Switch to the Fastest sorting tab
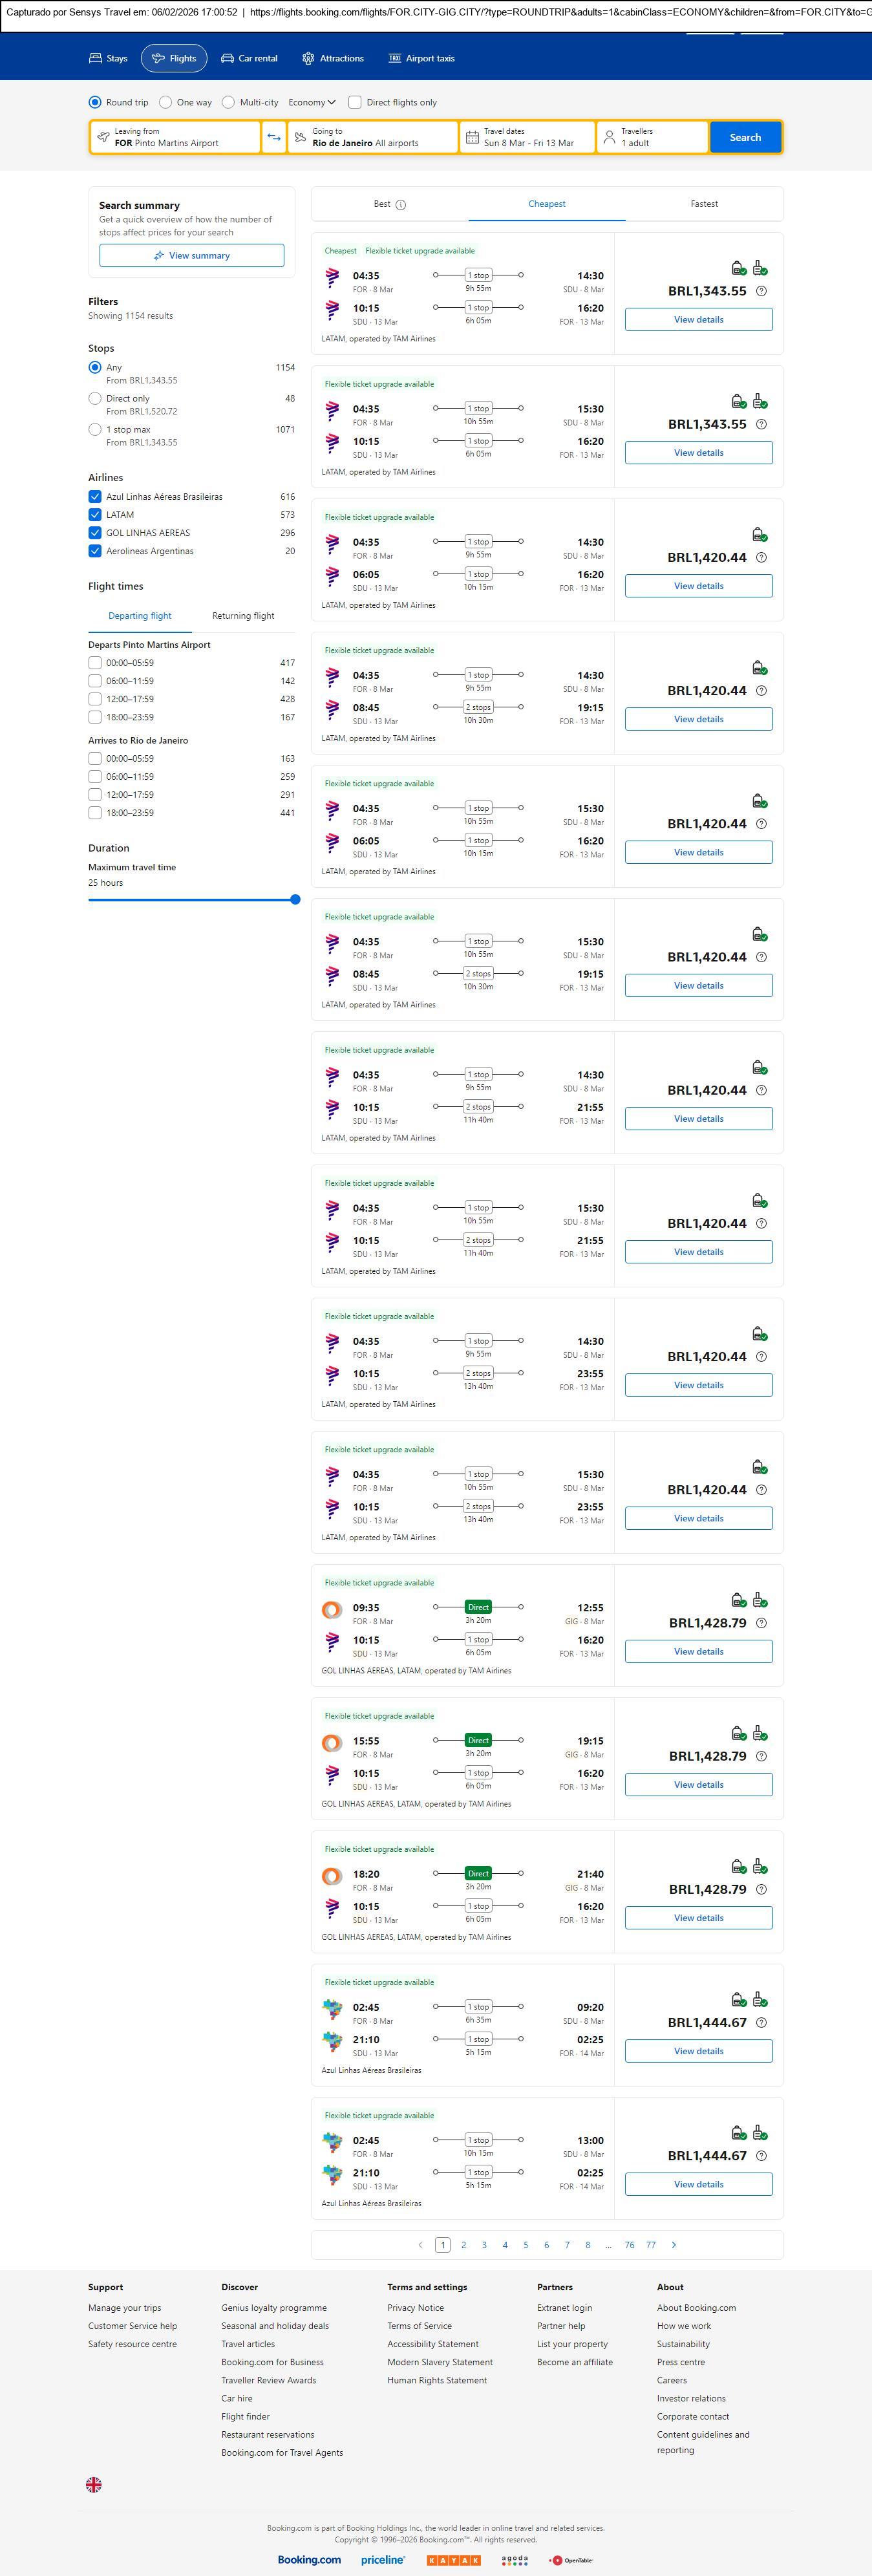This screenshot has height=2576, width=872. (704, 204)
